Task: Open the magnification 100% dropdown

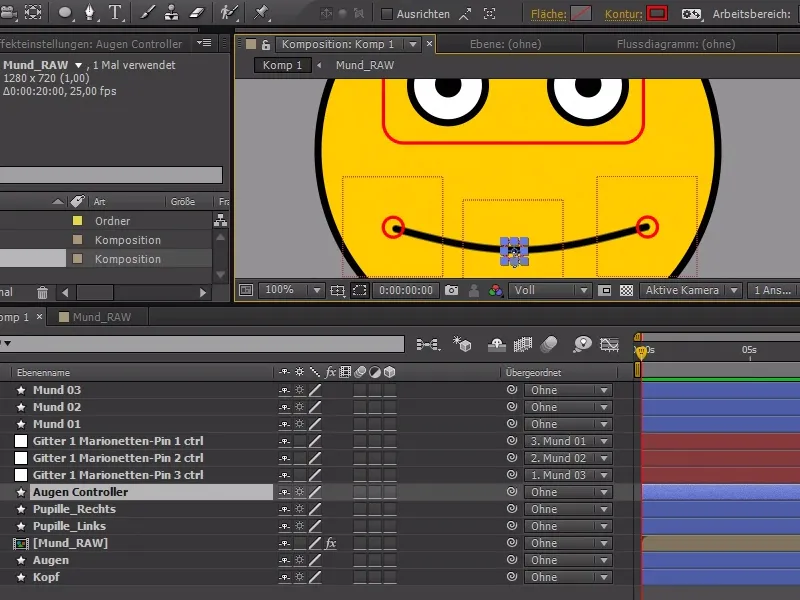Action: tap(292, 290)
